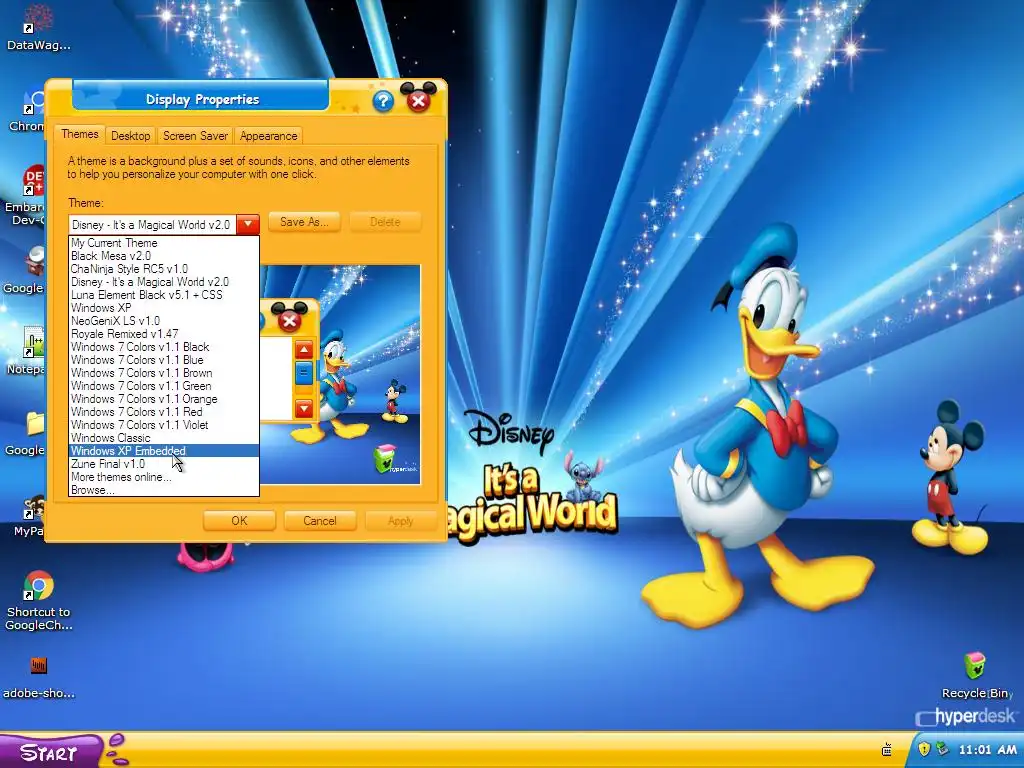Select My Current Theme from list
Image resolution: width=1024 pixels, height=768 pixels.
[164, 243]
